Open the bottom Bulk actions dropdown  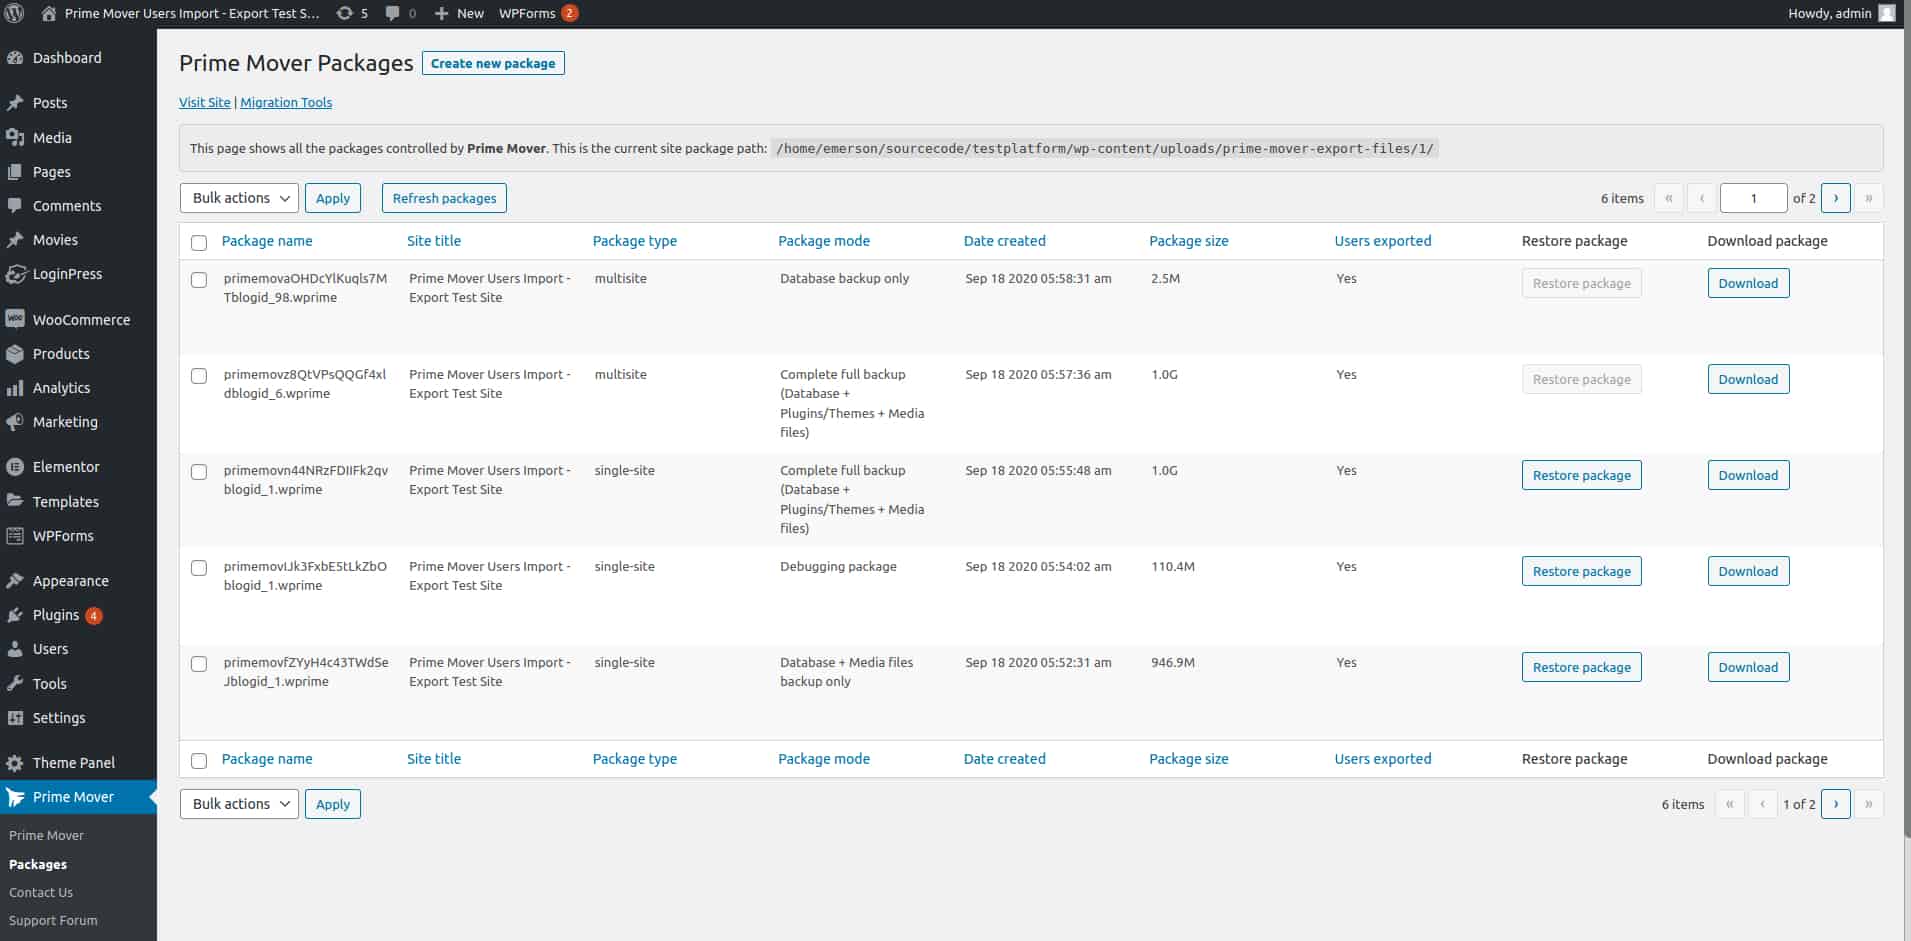point(239,804)
